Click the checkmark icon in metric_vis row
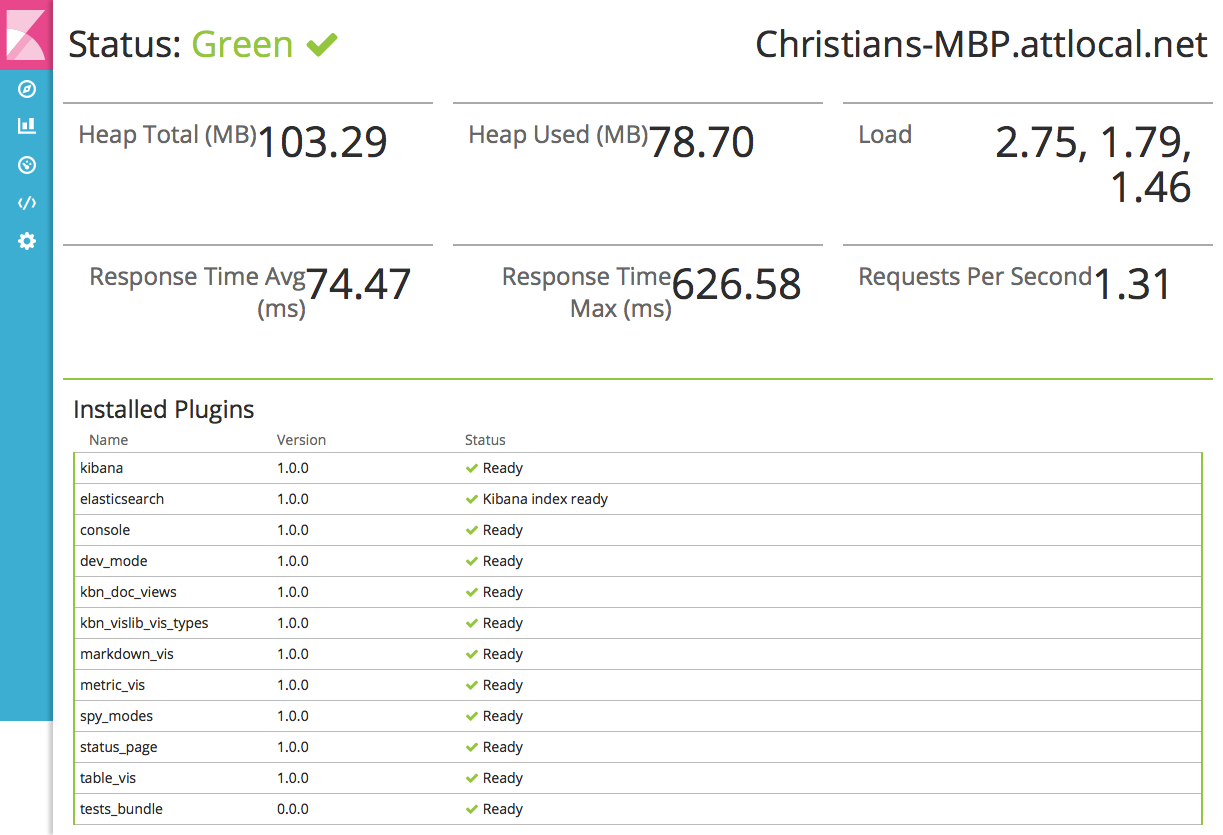Screen dimensions: 1223x835 pyautogui.click(x=471, y=685)
